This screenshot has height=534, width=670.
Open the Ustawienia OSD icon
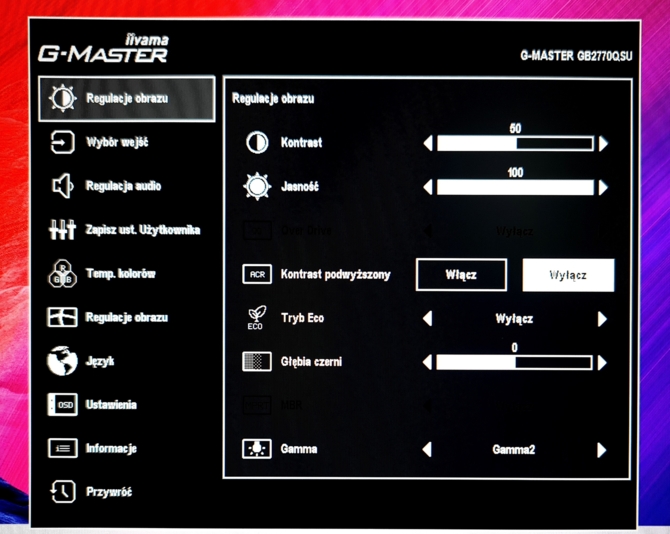[62, 405]
